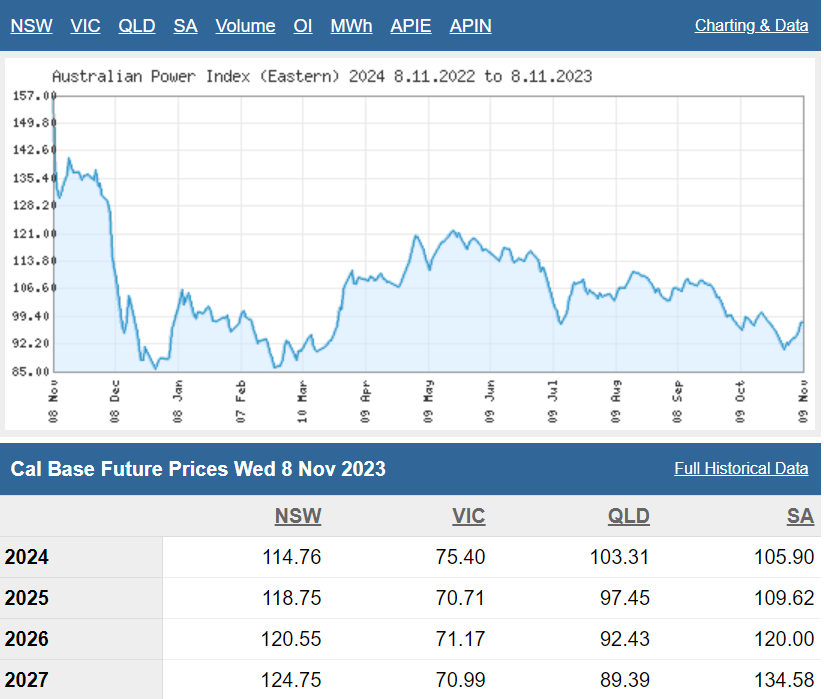Open the Full Historical Data link
Screen dimensions: 824x699
click(x=741, y=468)
